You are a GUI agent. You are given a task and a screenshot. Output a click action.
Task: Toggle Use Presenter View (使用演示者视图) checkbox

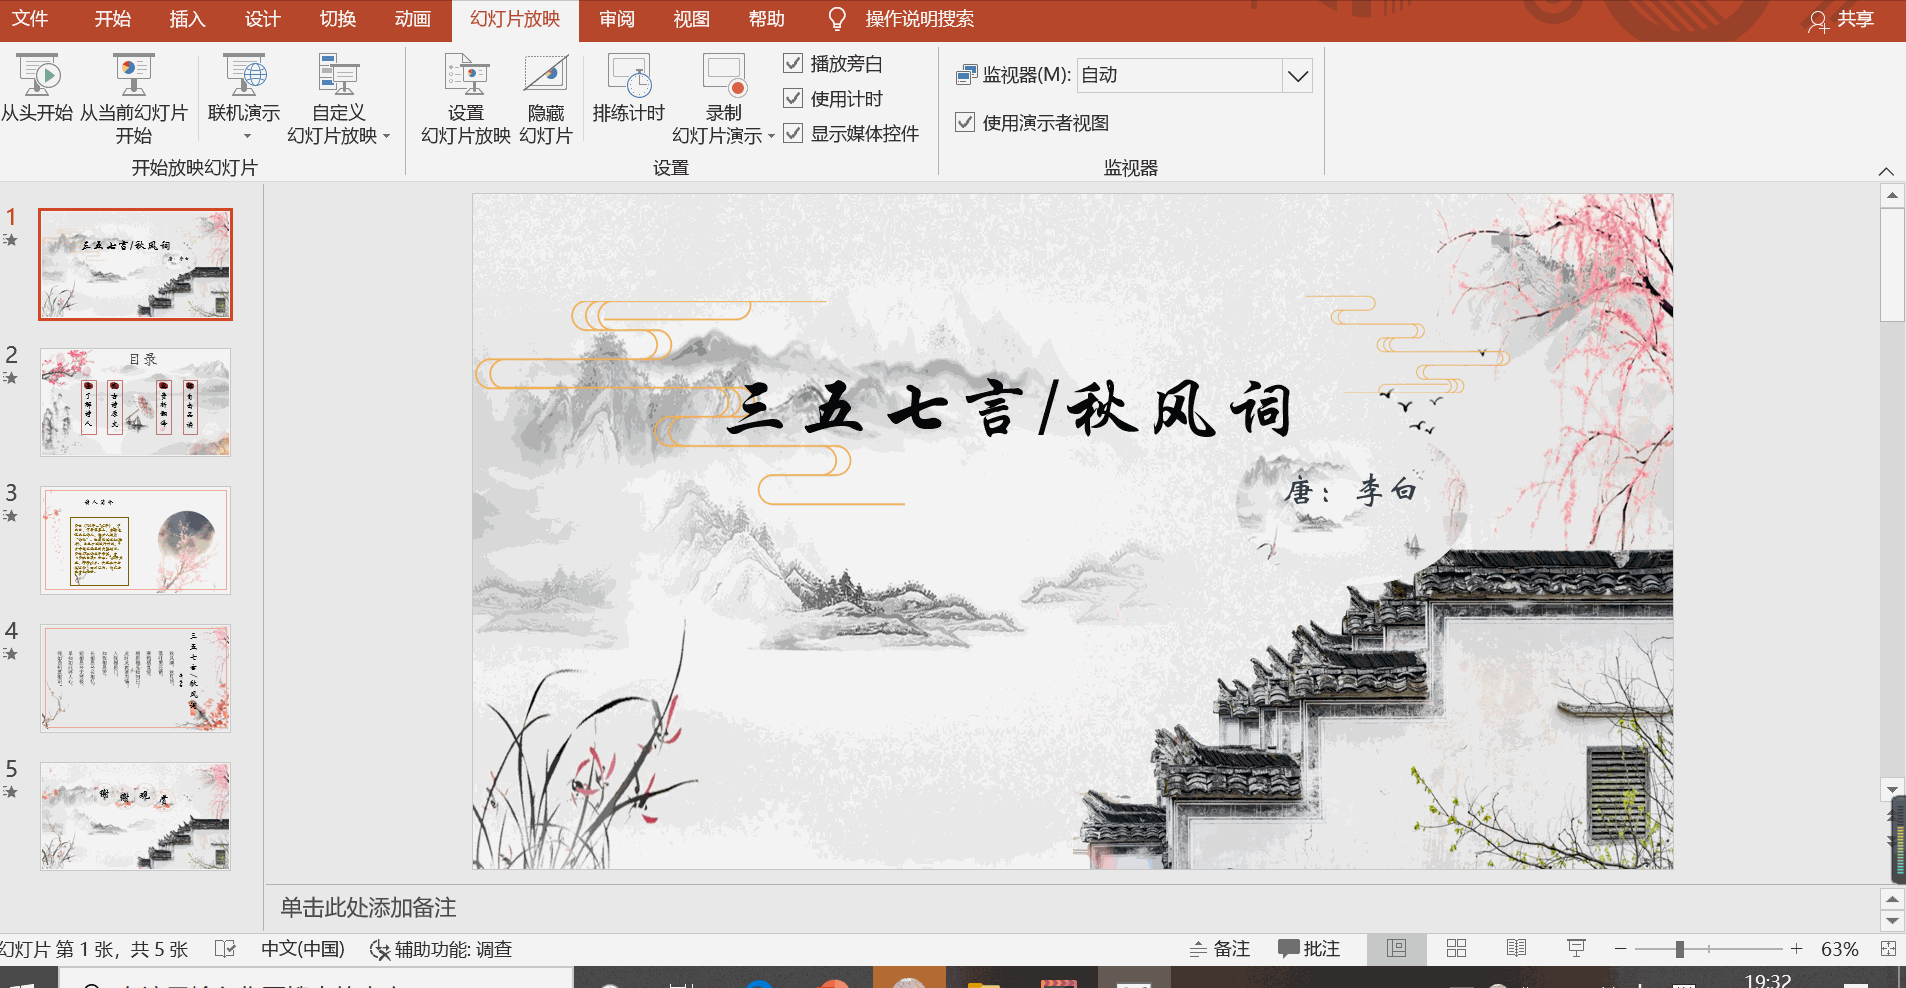coord(965,122)
